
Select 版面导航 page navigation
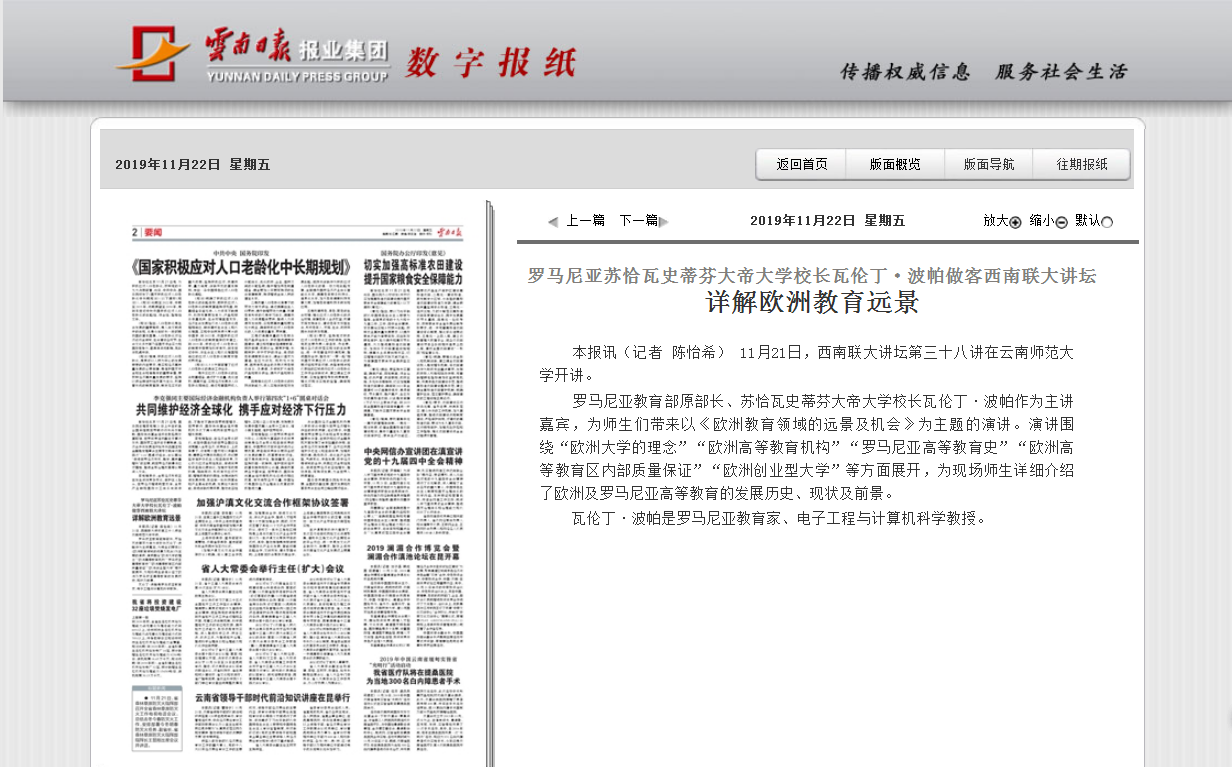pyautogui.click(x=989, y=165)
